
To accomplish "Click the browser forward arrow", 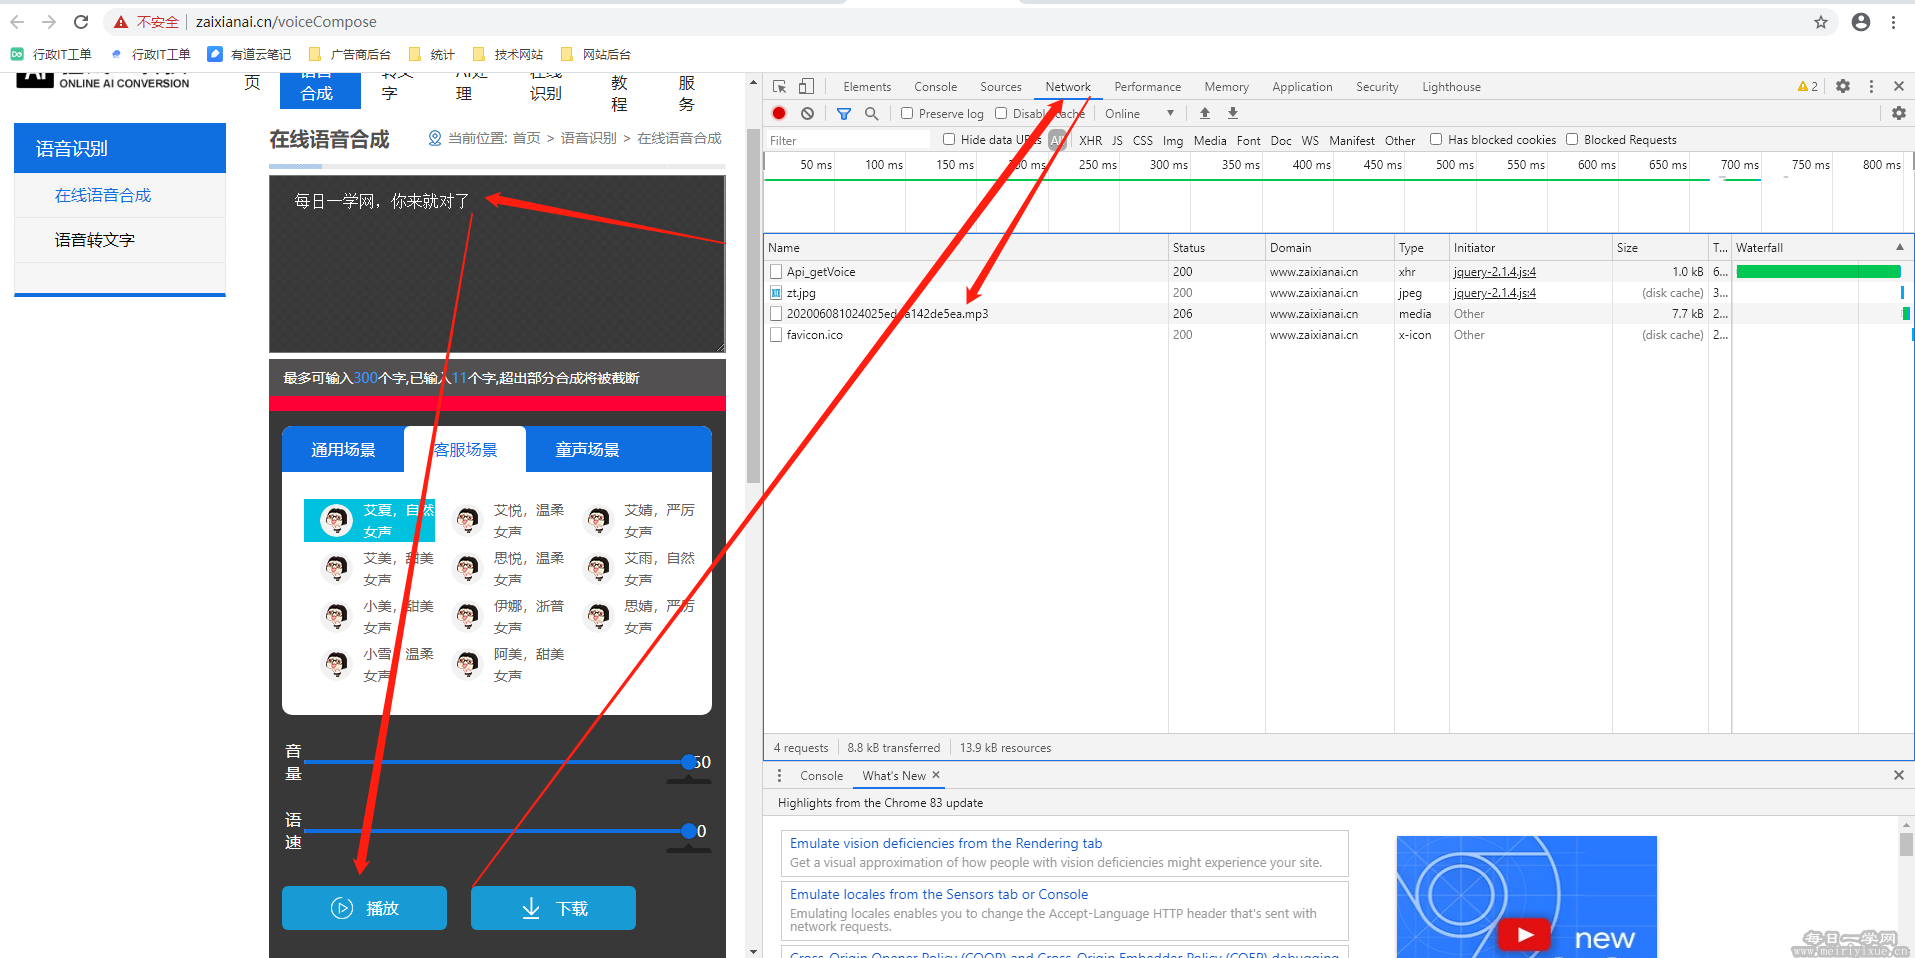I will 49,22.
